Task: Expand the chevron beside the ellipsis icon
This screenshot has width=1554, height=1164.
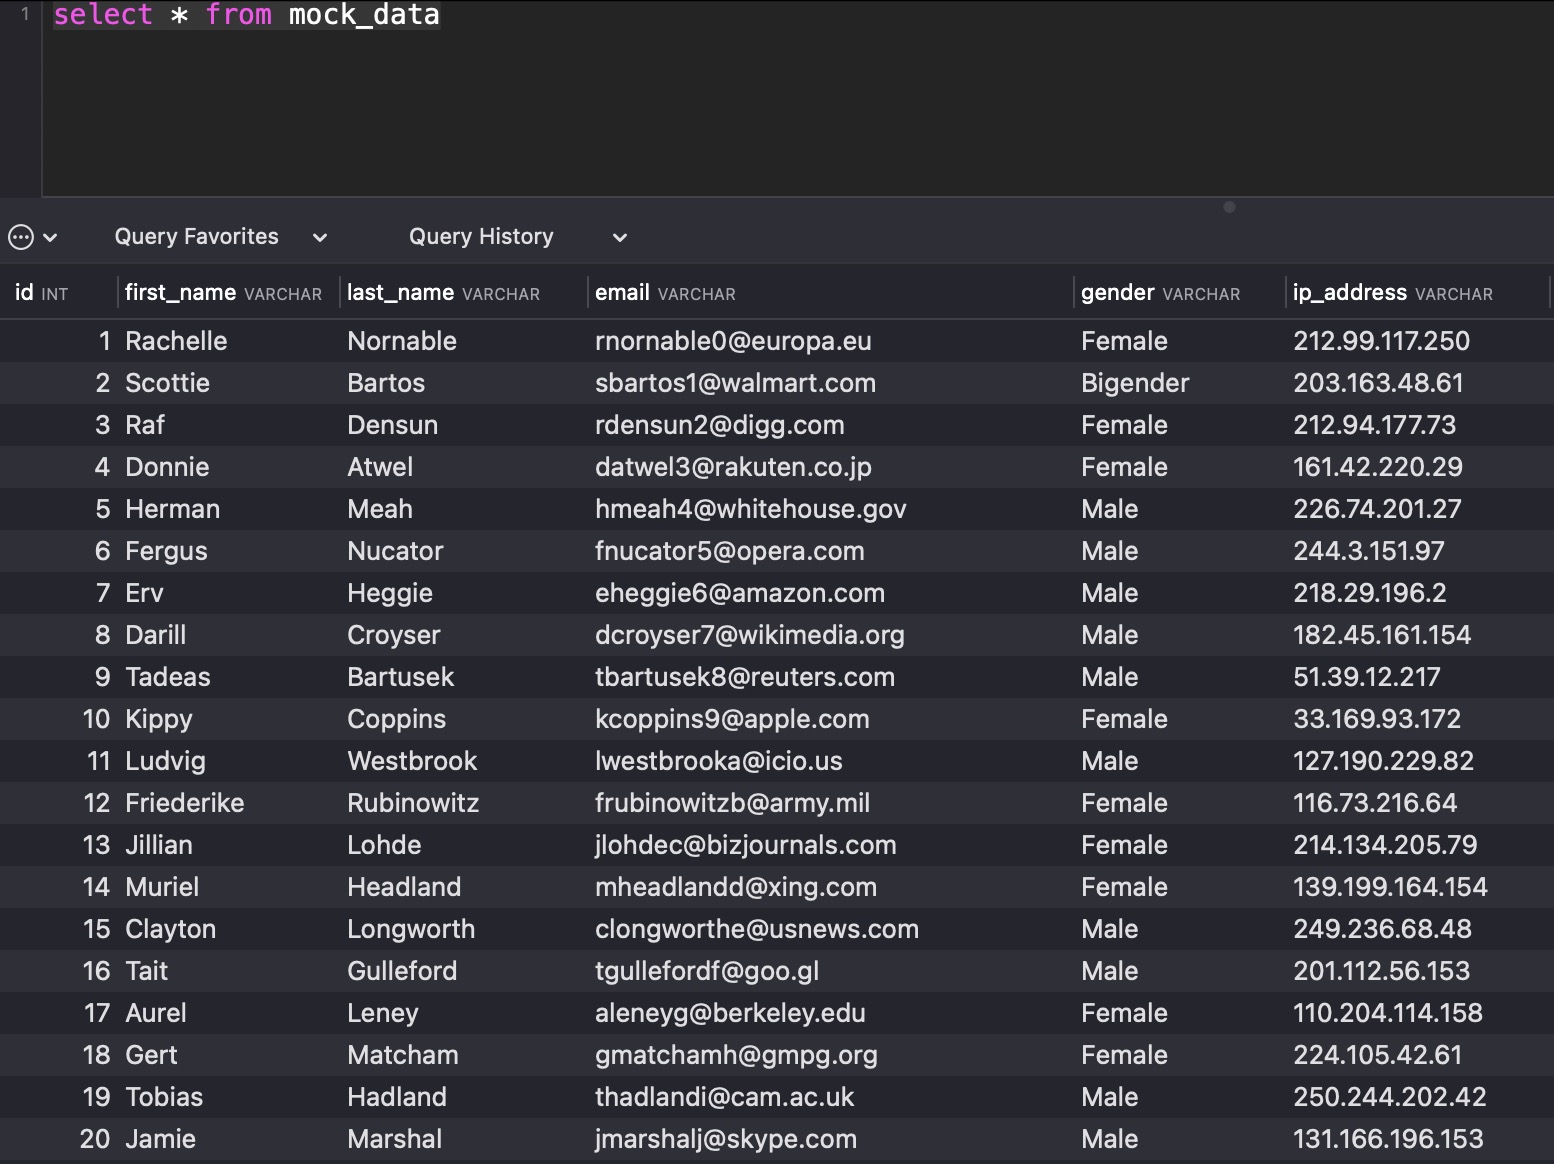Action: [50, 238]
